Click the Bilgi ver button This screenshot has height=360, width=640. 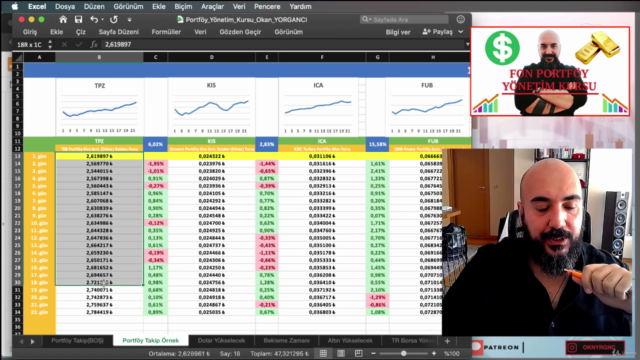pyautogui.click(x=398, y=32)
